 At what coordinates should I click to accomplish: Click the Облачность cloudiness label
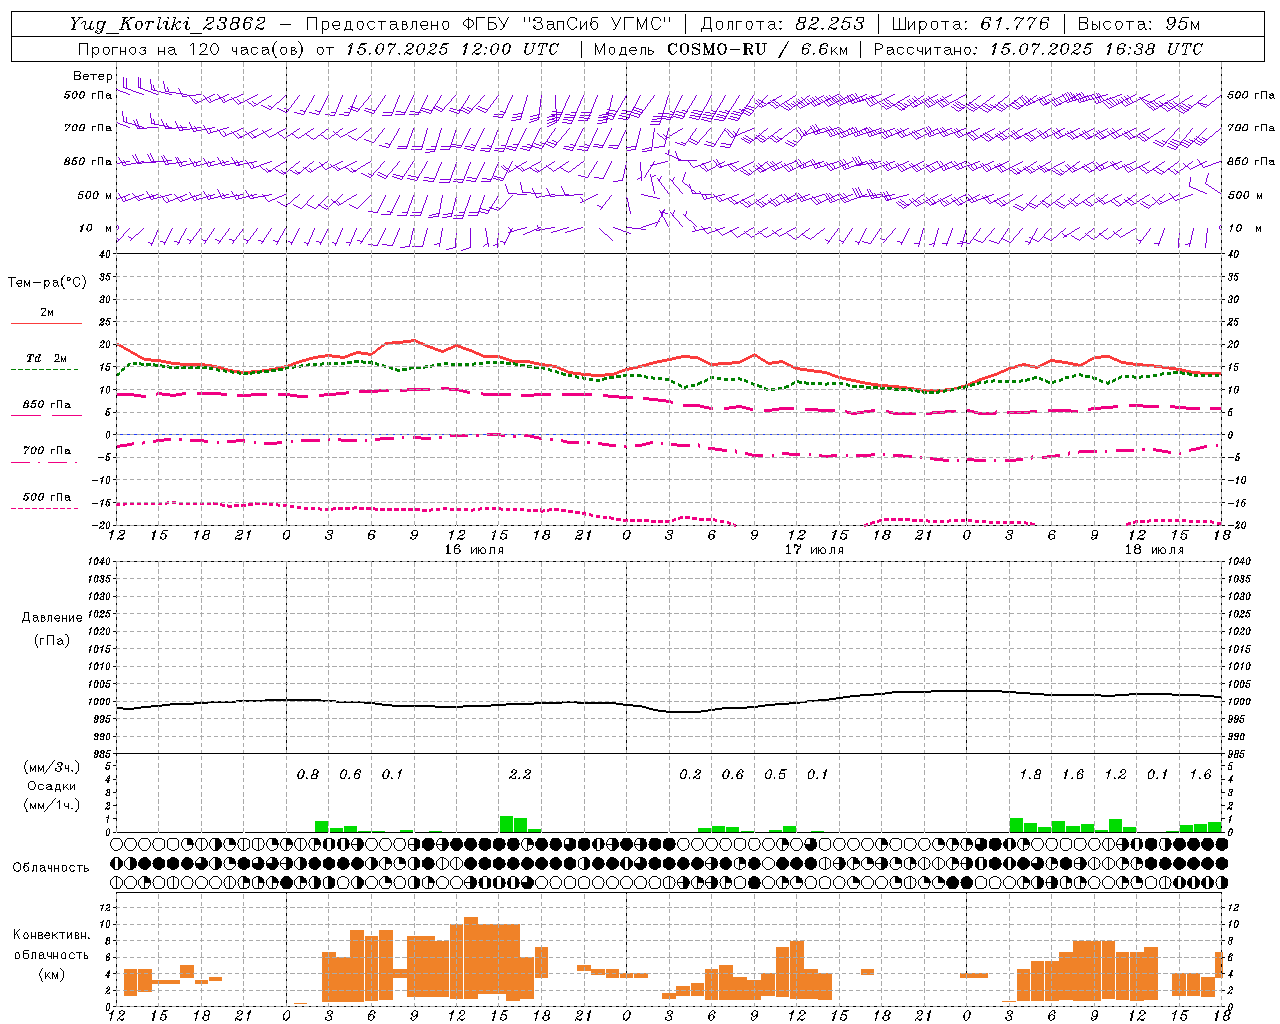point(51,868)
